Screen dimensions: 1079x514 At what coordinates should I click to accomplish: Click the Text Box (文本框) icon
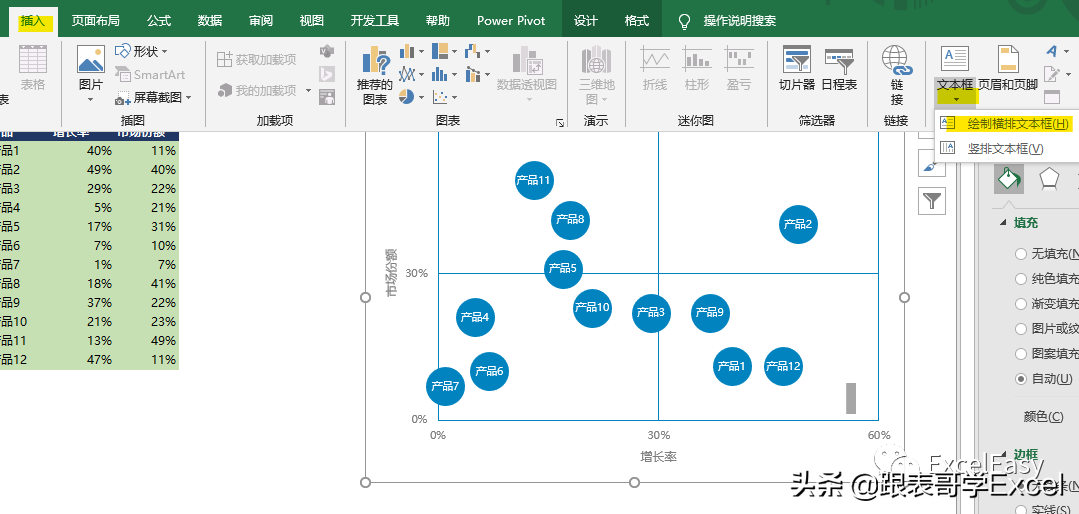954,60
